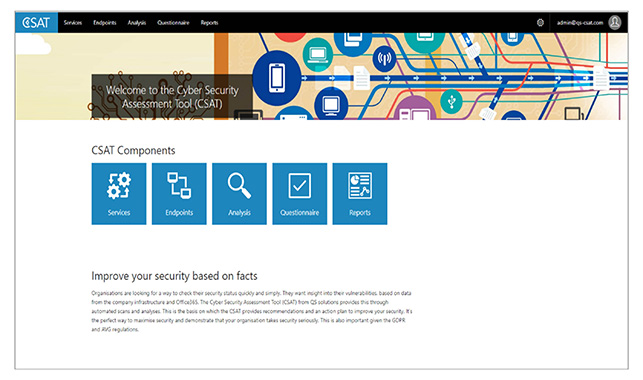643x380 pixels.
Task: Open the Analysis tile with magnifier icon
Action: (x=239, y=193)
